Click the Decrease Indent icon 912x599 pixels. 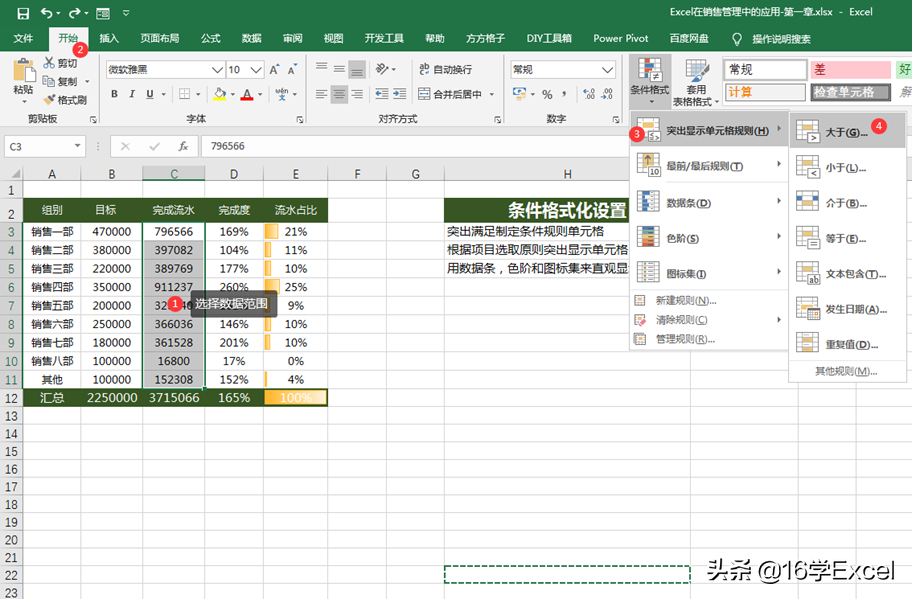[x=382, y=94]
